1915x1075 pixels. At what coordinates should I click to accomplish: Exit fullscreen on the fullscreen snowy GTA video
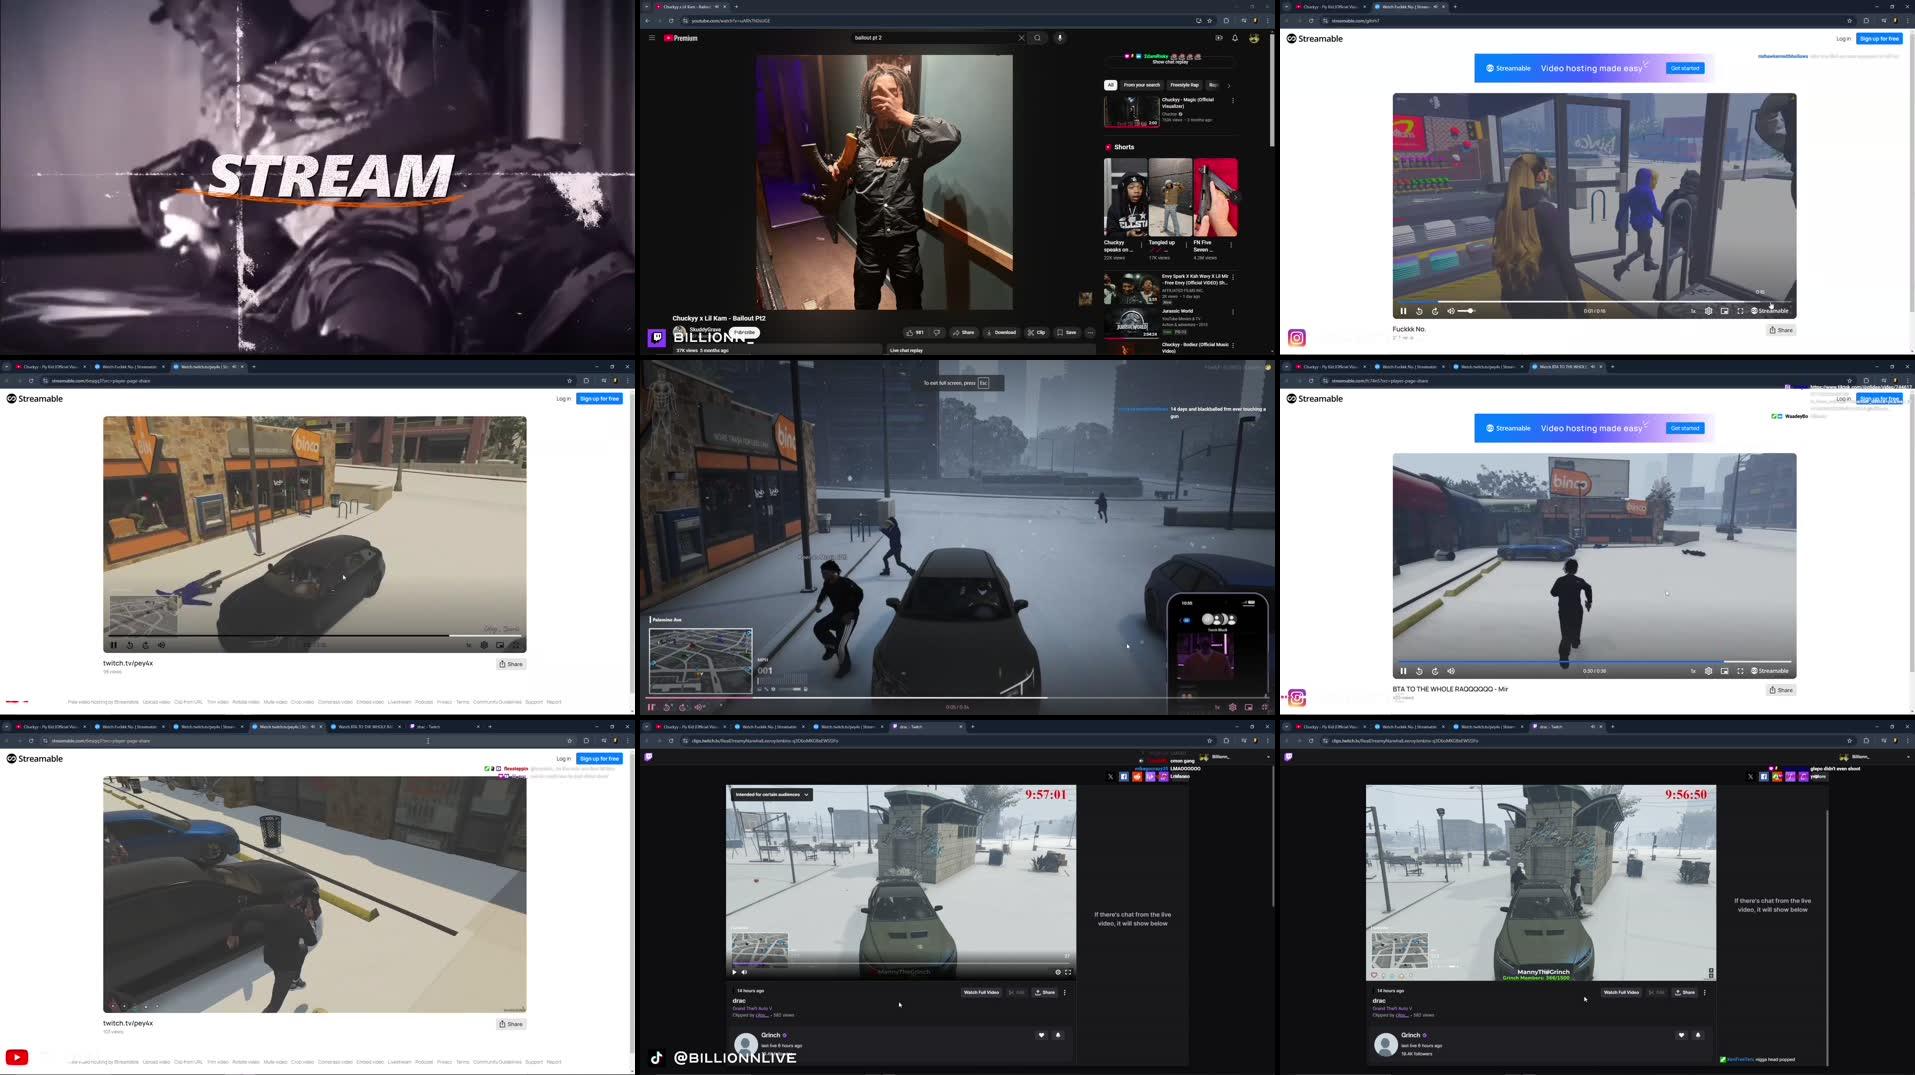(x=1265, y=707)
